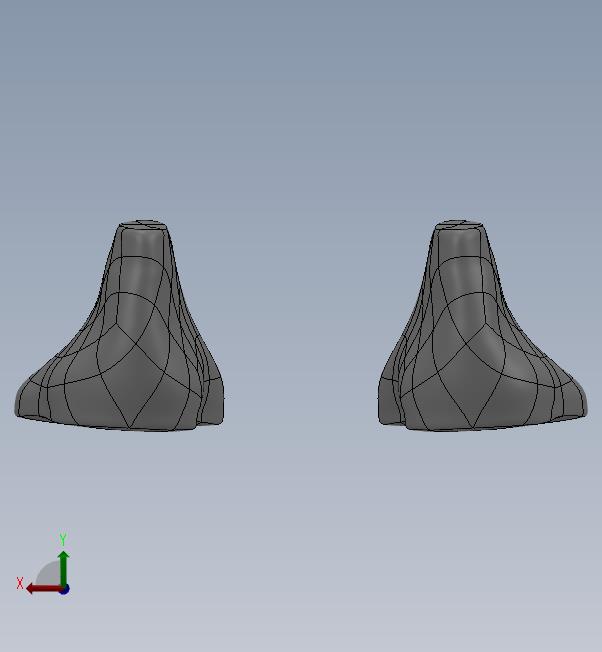
Task: Click the right 3D cone-shaped model
Action: tap(482, 325)
